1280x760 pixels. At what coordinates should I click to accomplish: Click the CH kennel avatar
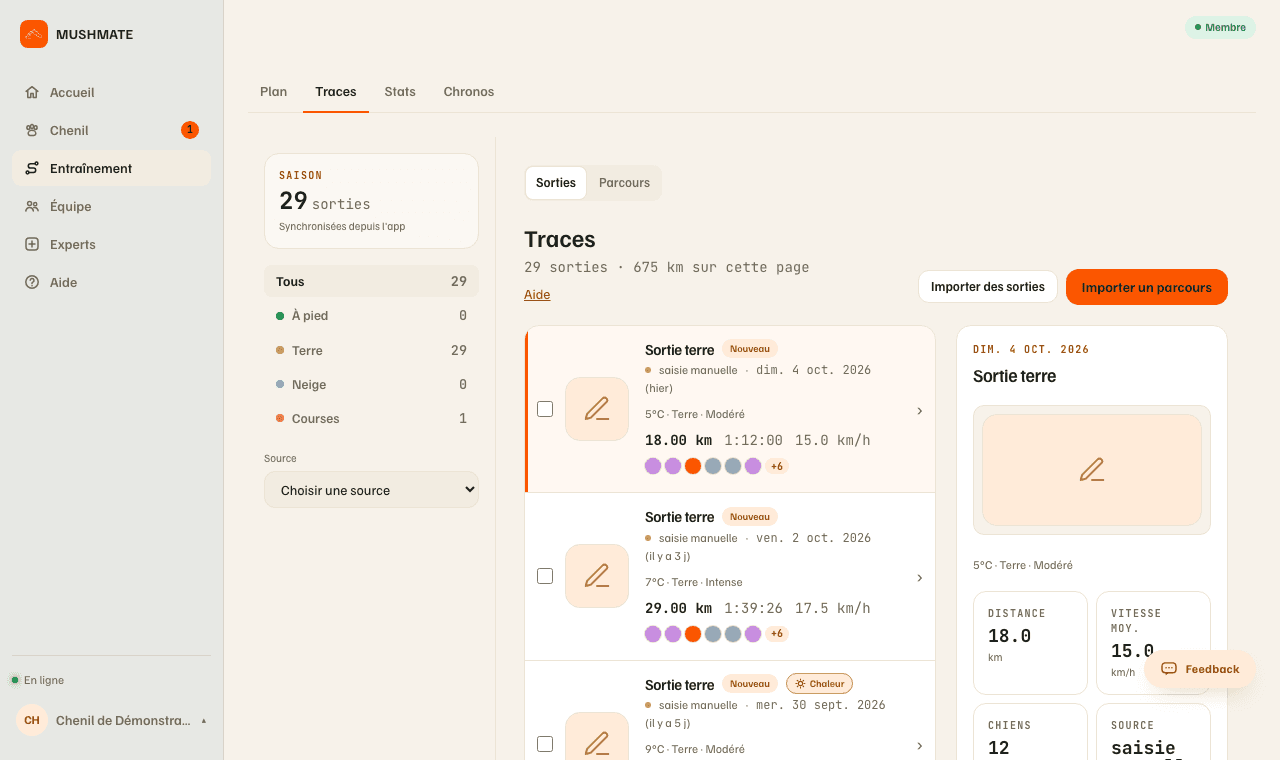[x=32, y=720]
